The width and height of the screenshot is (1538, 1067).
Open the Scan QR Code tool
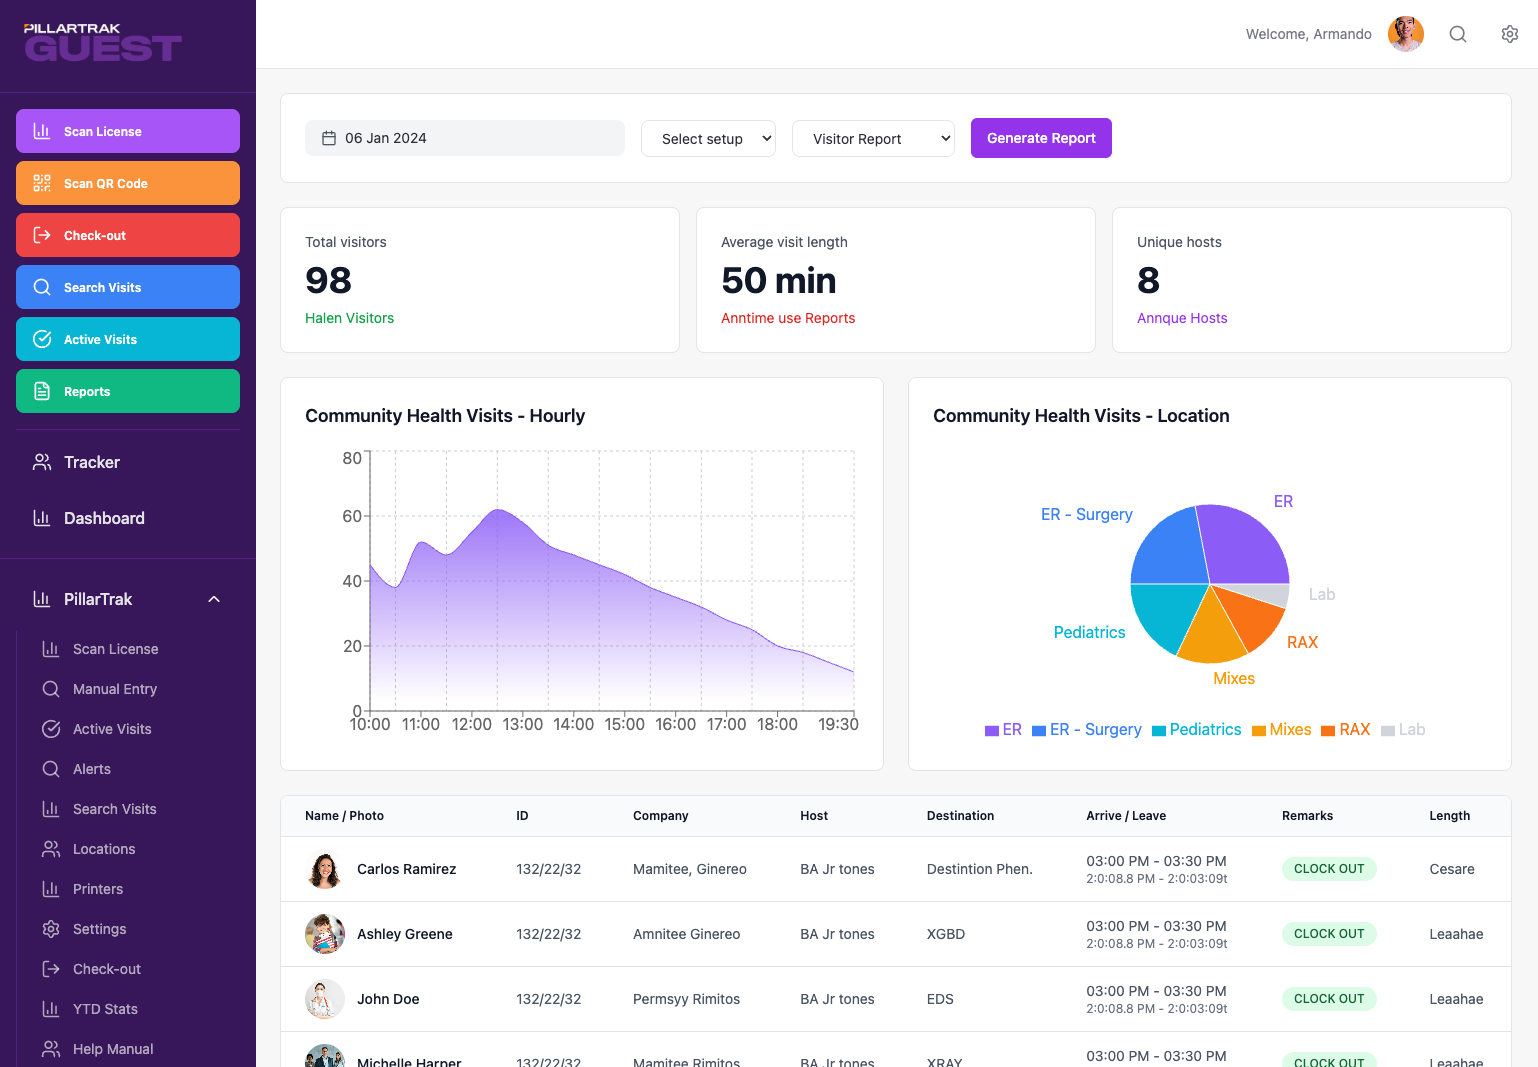[x=41, y=183]
